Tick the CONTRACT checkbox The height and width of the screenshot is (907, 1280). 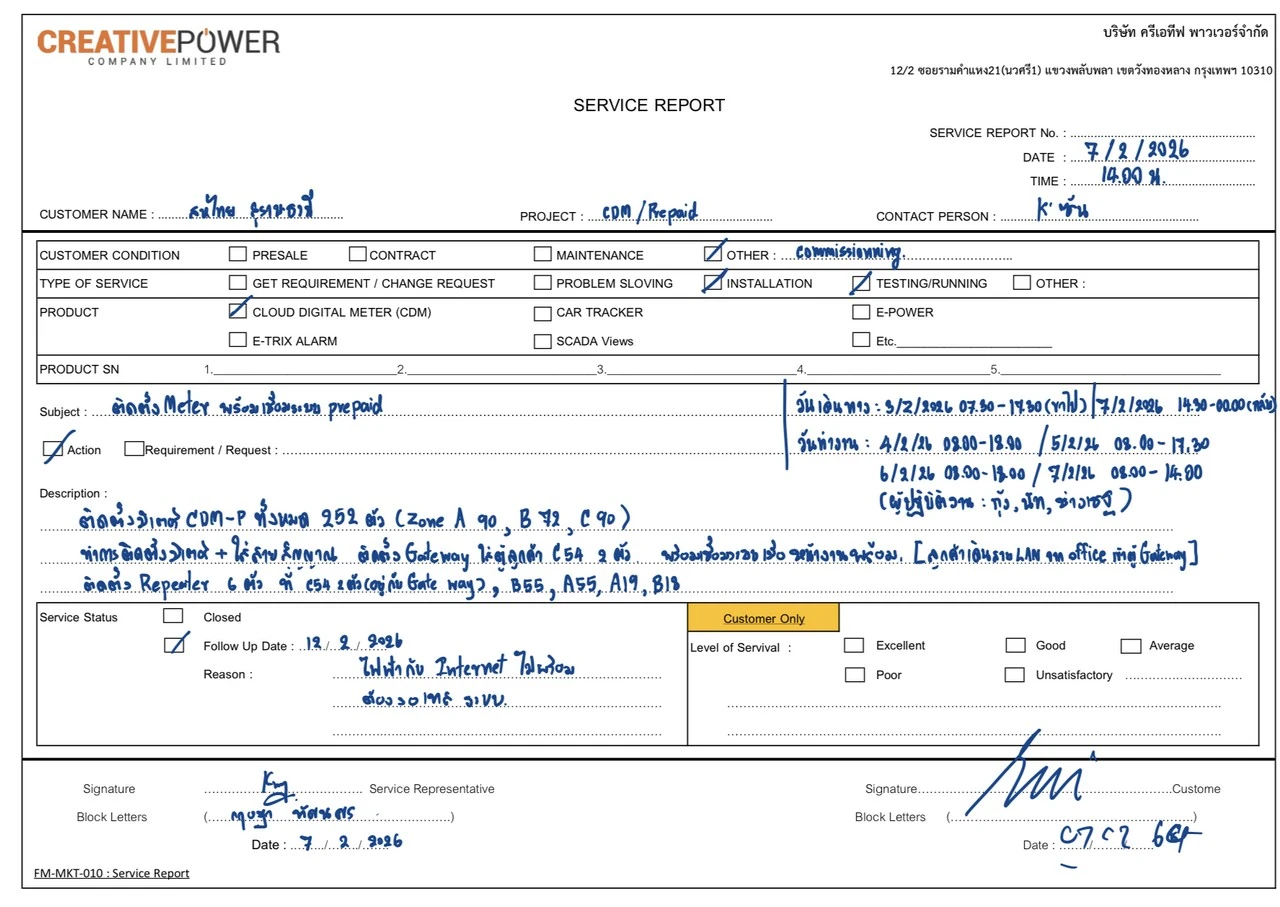357,254
